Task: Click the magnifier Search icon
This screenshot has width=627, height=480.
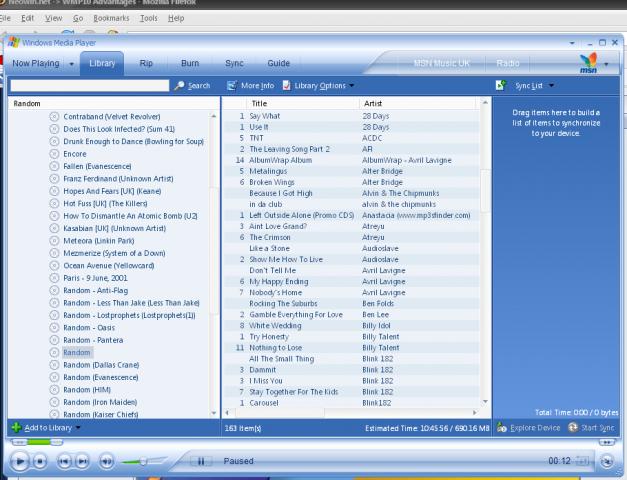Action: pos(180,86)
